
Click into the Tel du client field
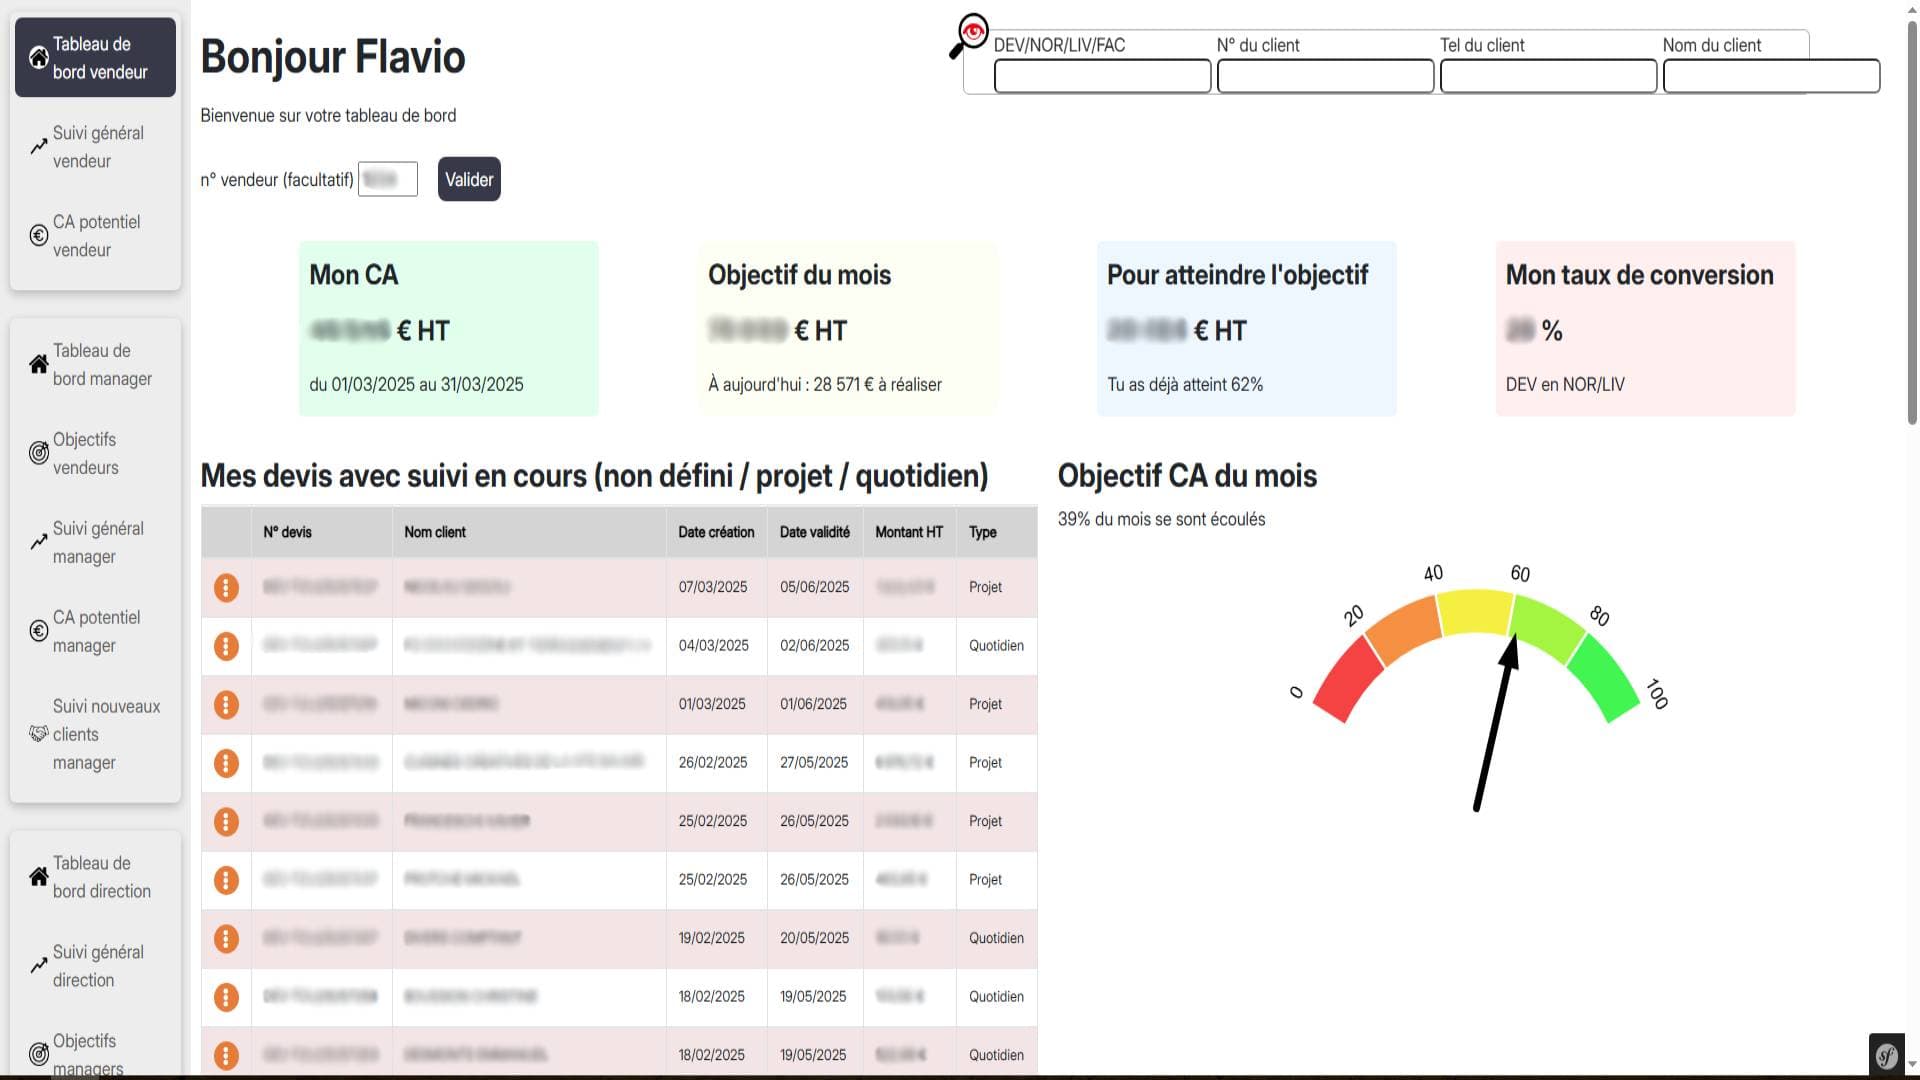click(x=1548, y=76)
